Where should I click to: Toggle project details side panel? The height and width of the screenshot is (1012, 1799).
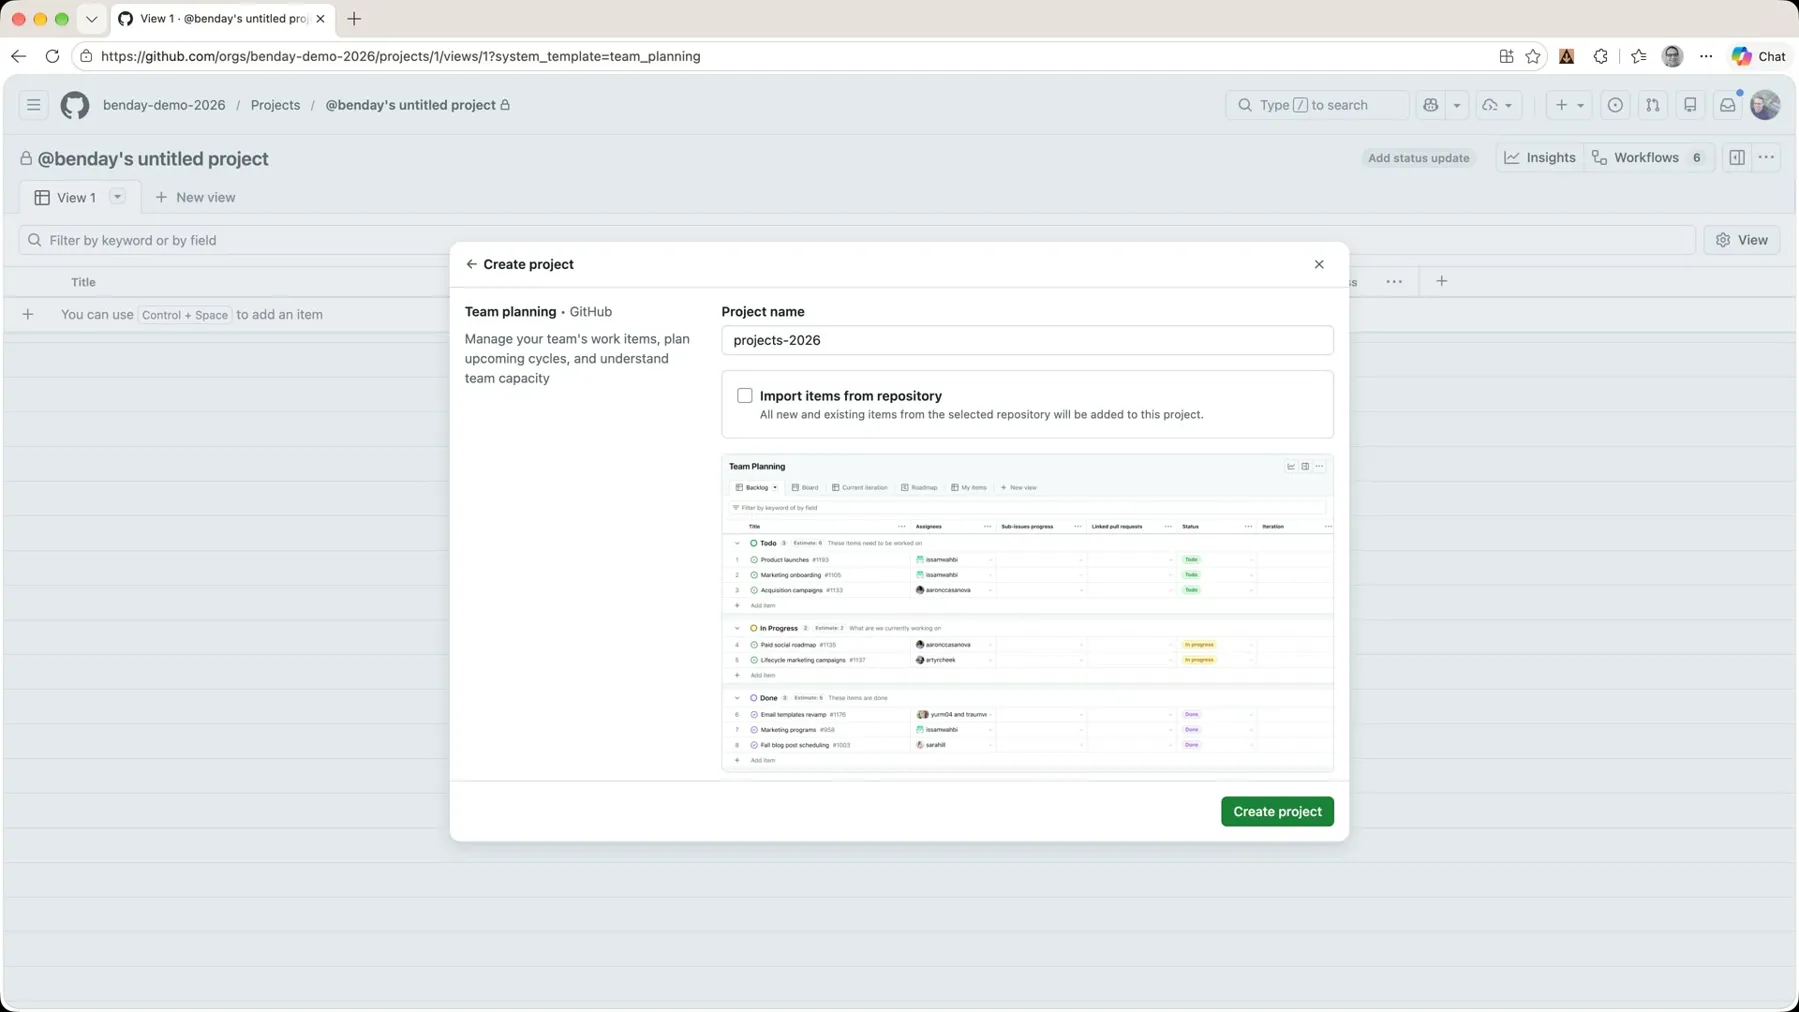click(x=1737, y=157)
